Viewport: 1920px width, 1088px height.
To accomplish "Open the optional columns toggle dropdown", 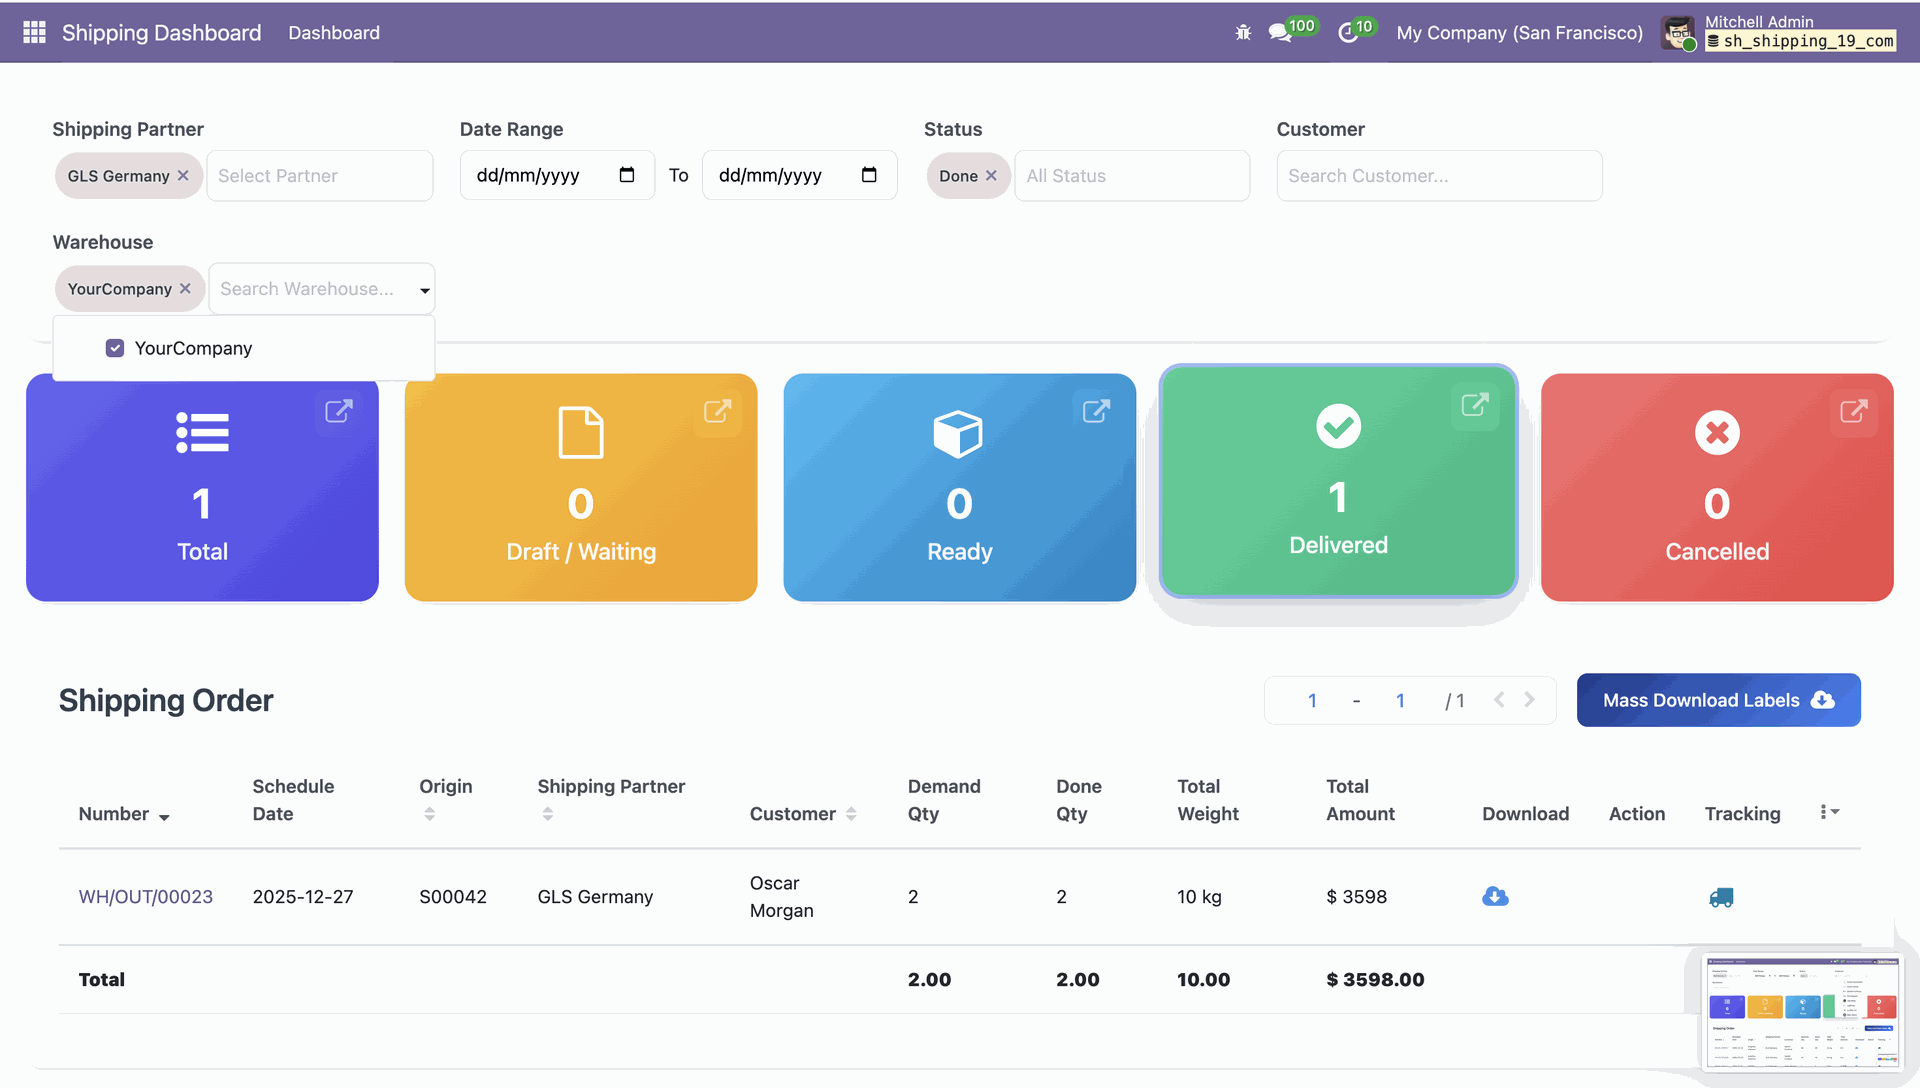I will point(1829,812).
